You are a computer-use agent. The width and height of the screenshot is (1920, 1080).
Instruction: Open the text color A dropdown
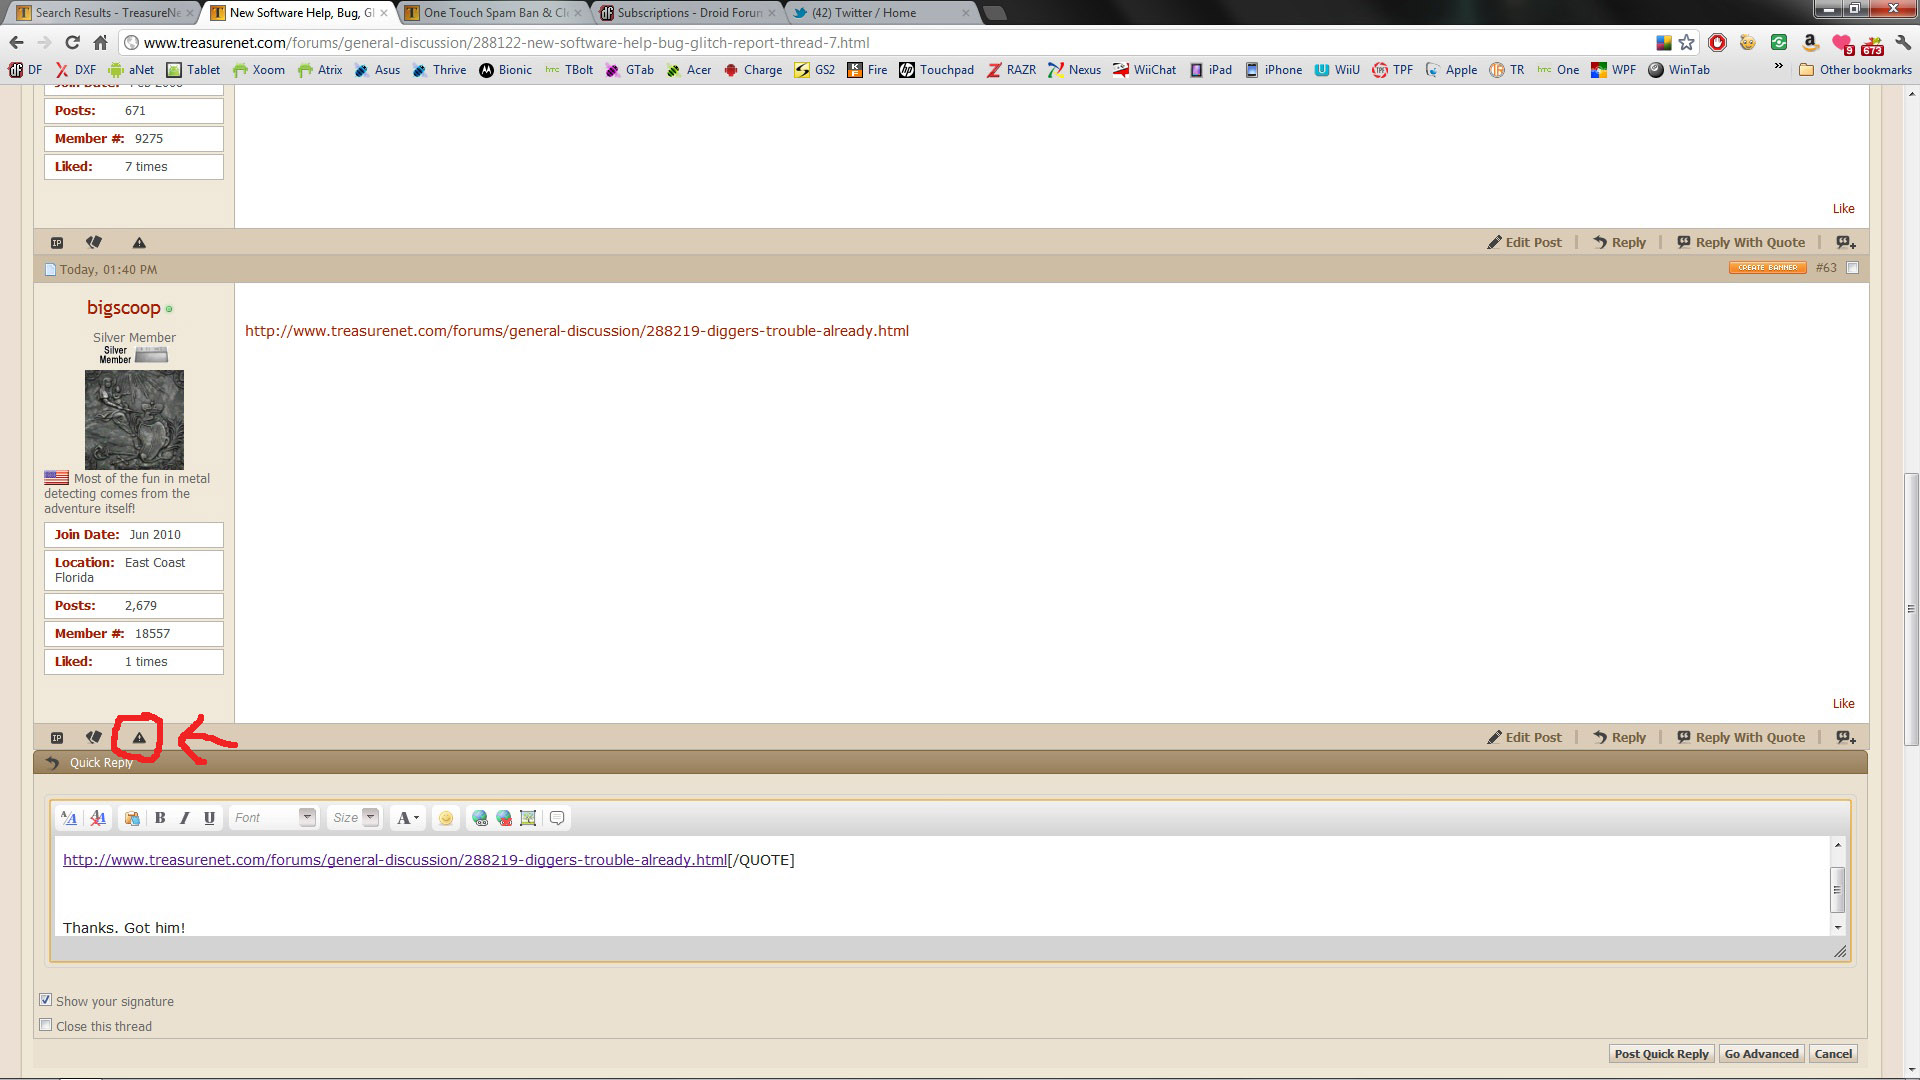408,818
